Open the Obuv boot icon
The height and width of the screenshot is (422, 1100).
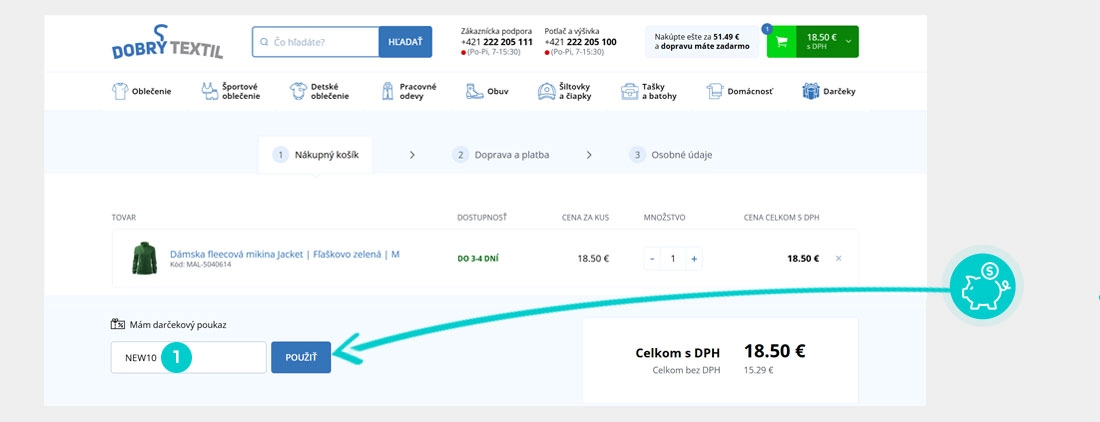(475, 91)
